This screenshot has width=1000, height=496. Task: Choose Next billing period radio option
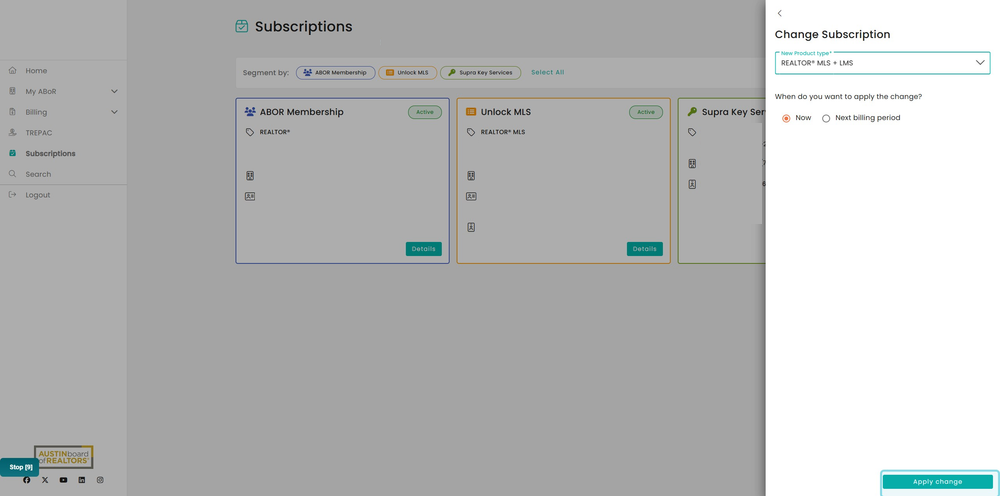point(827,118)
